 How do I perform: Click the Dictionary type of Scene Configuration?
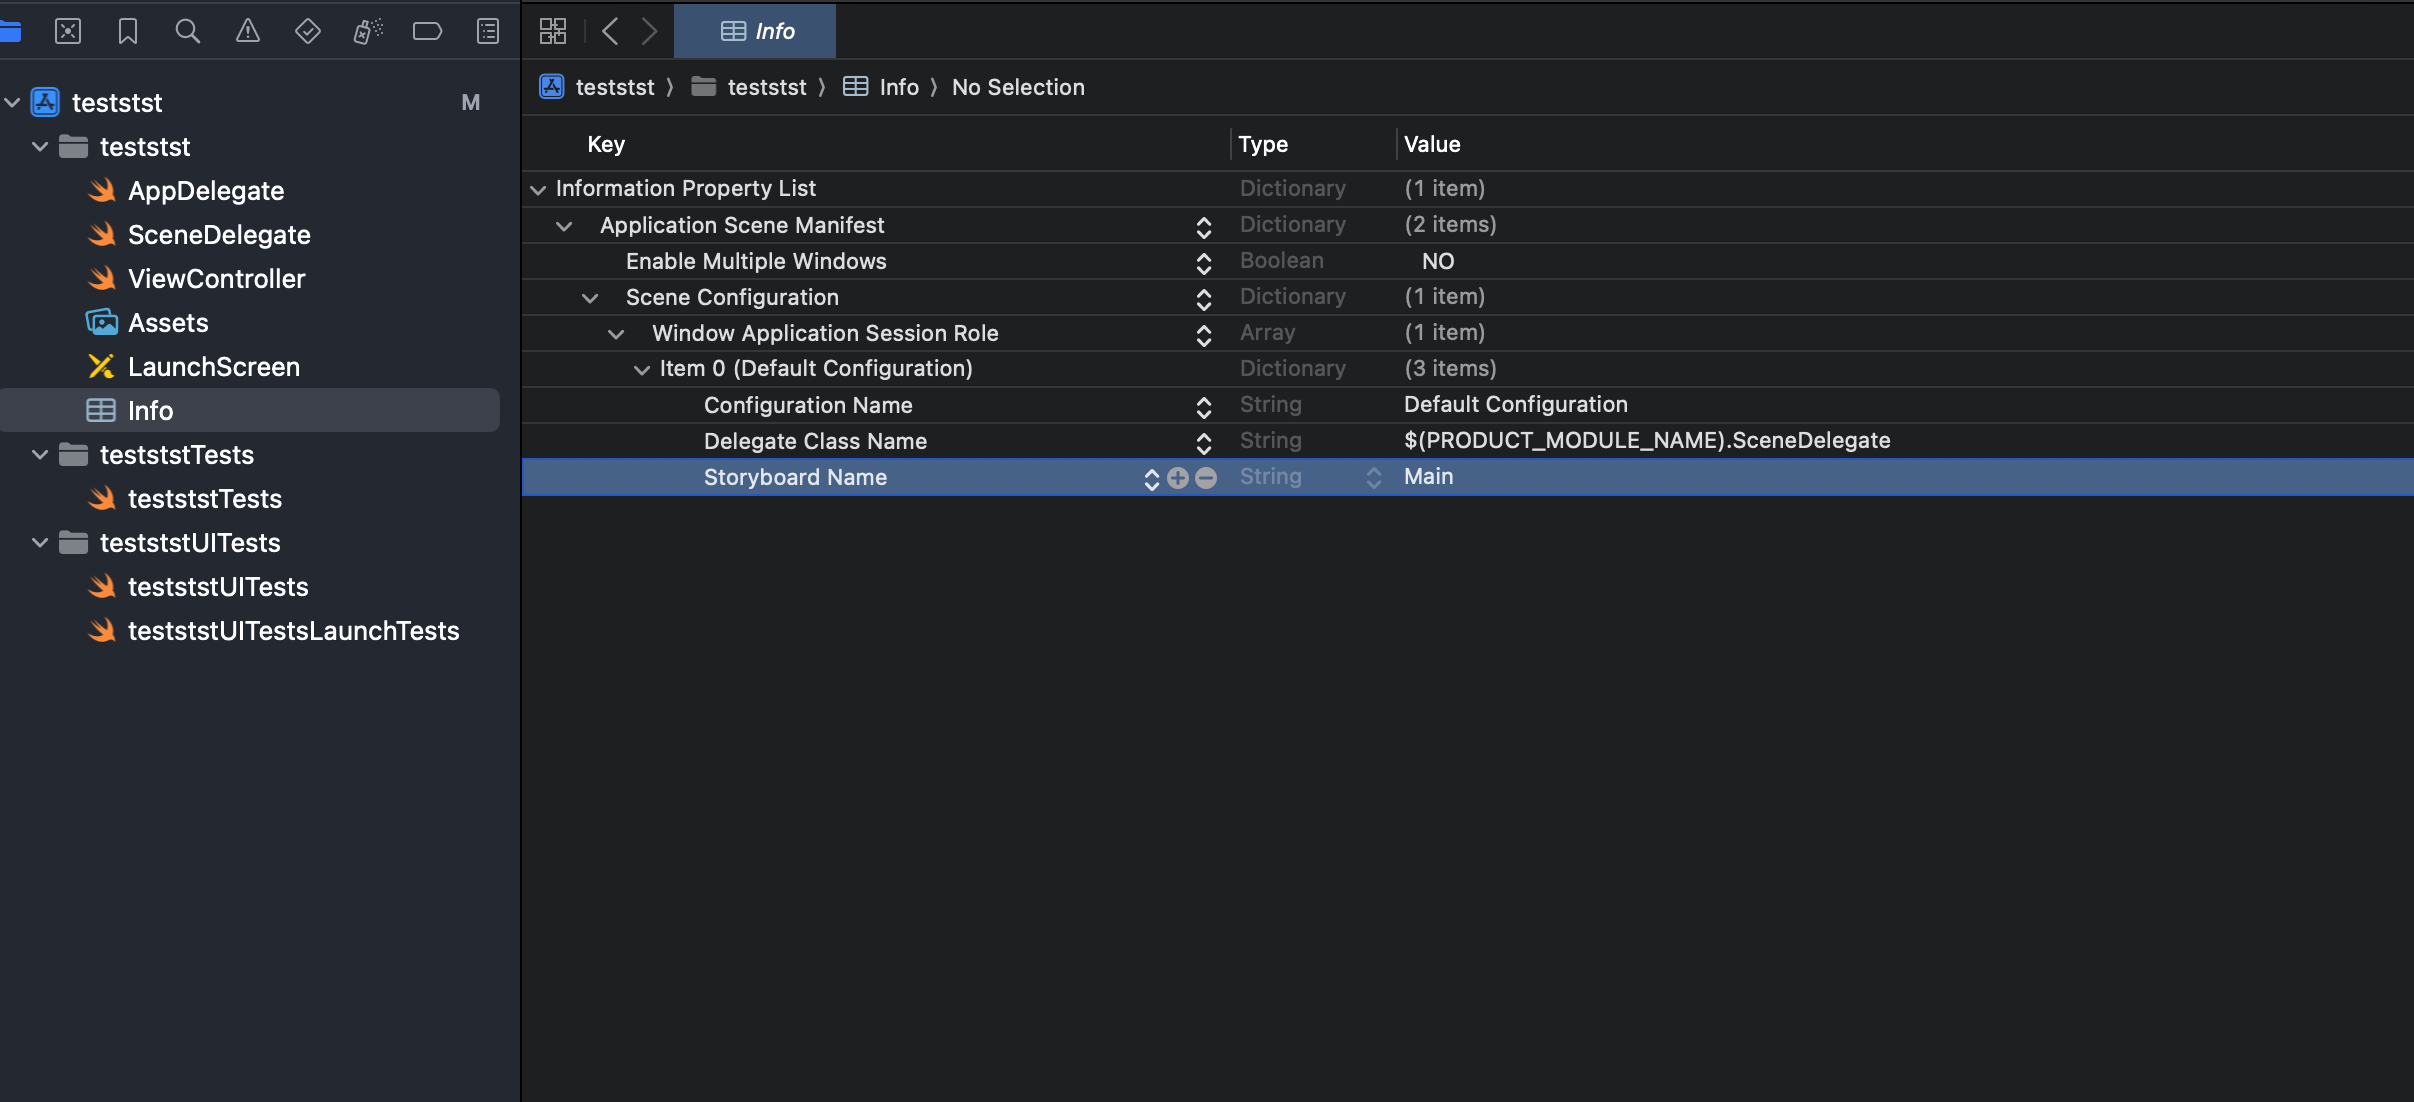point(1293,297)
